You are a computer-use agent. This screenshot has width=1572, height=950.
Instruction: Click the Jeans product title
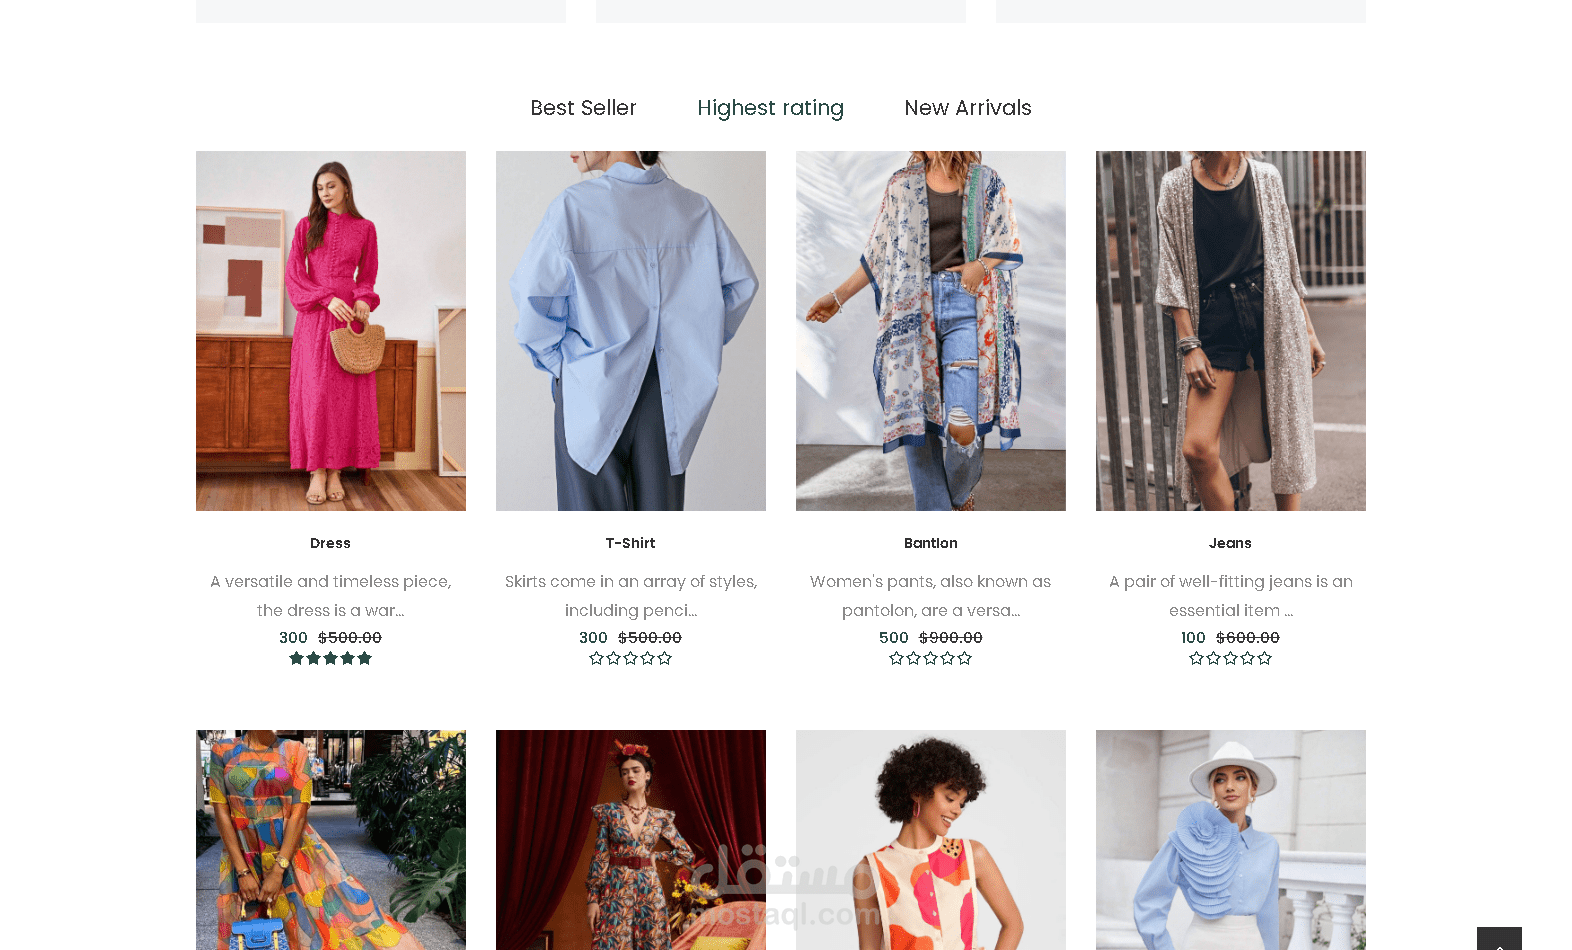coord(1230,543)
